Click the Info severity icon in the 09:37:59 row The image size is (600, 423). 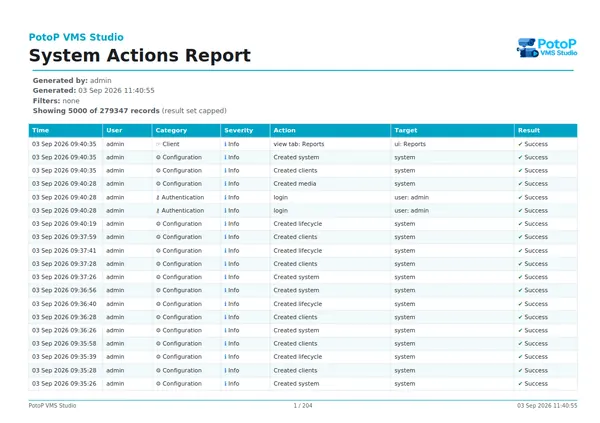tap(225, 237)
